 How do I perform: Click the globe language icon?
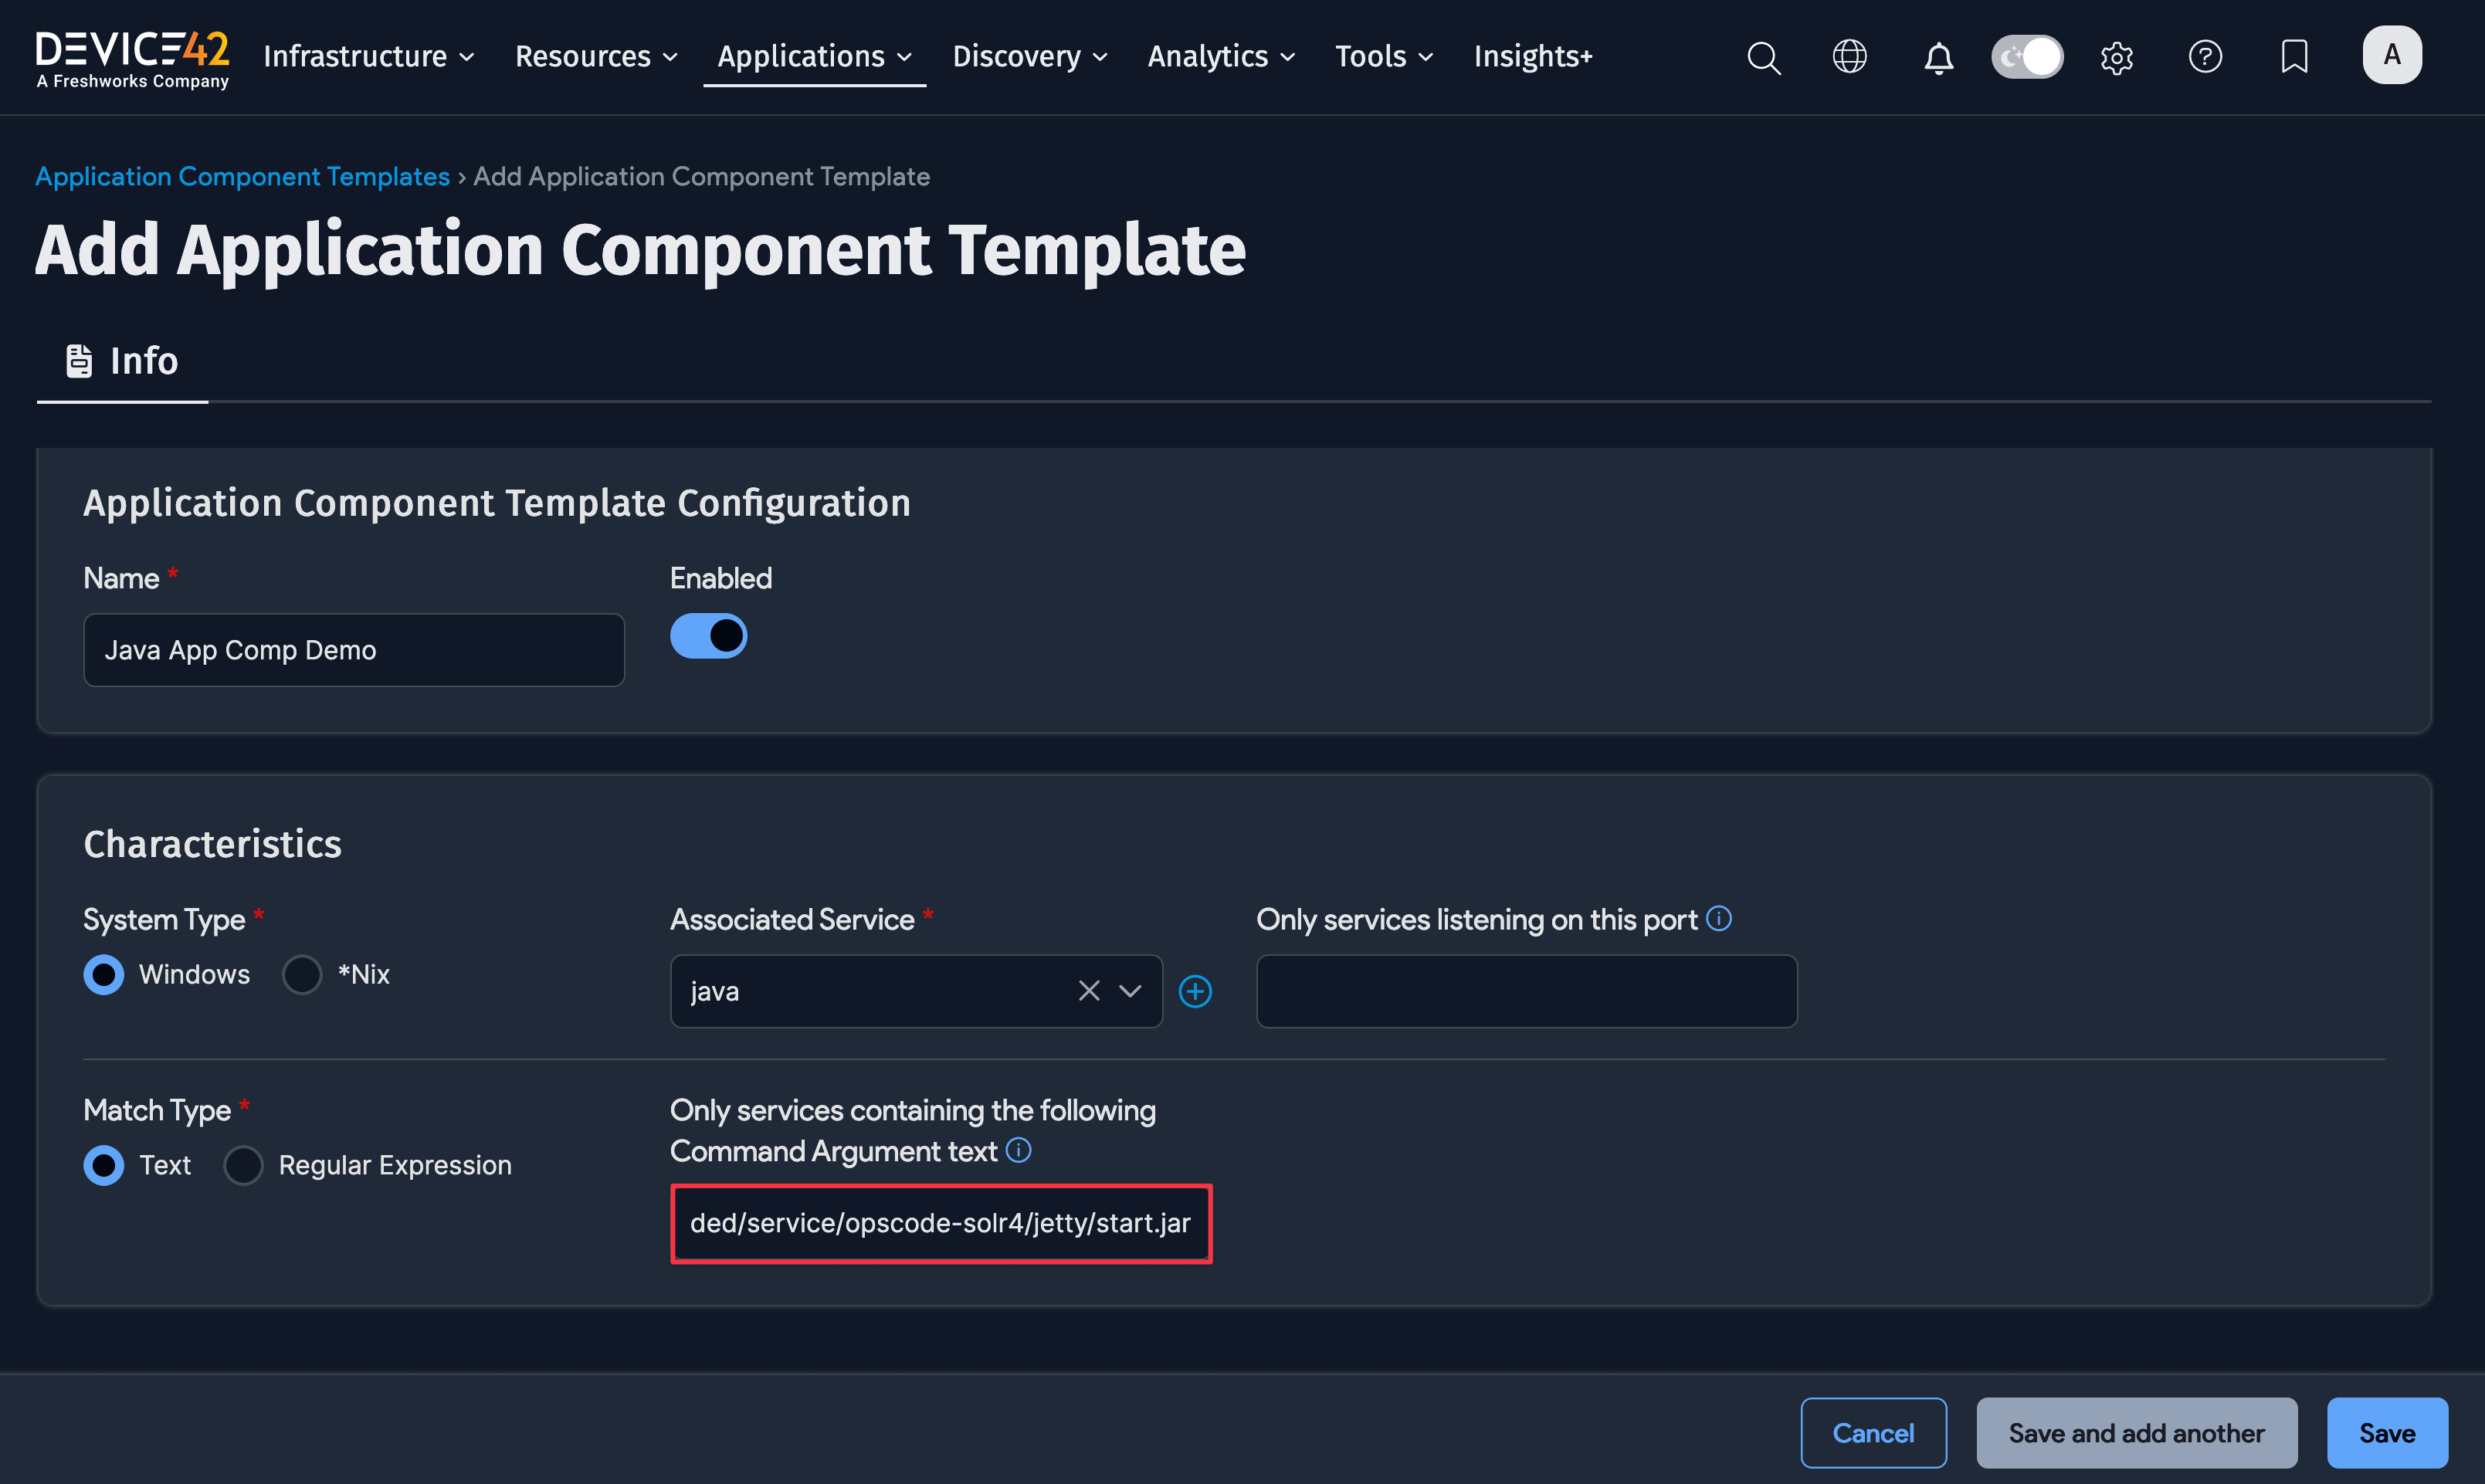click(1849, 57)
